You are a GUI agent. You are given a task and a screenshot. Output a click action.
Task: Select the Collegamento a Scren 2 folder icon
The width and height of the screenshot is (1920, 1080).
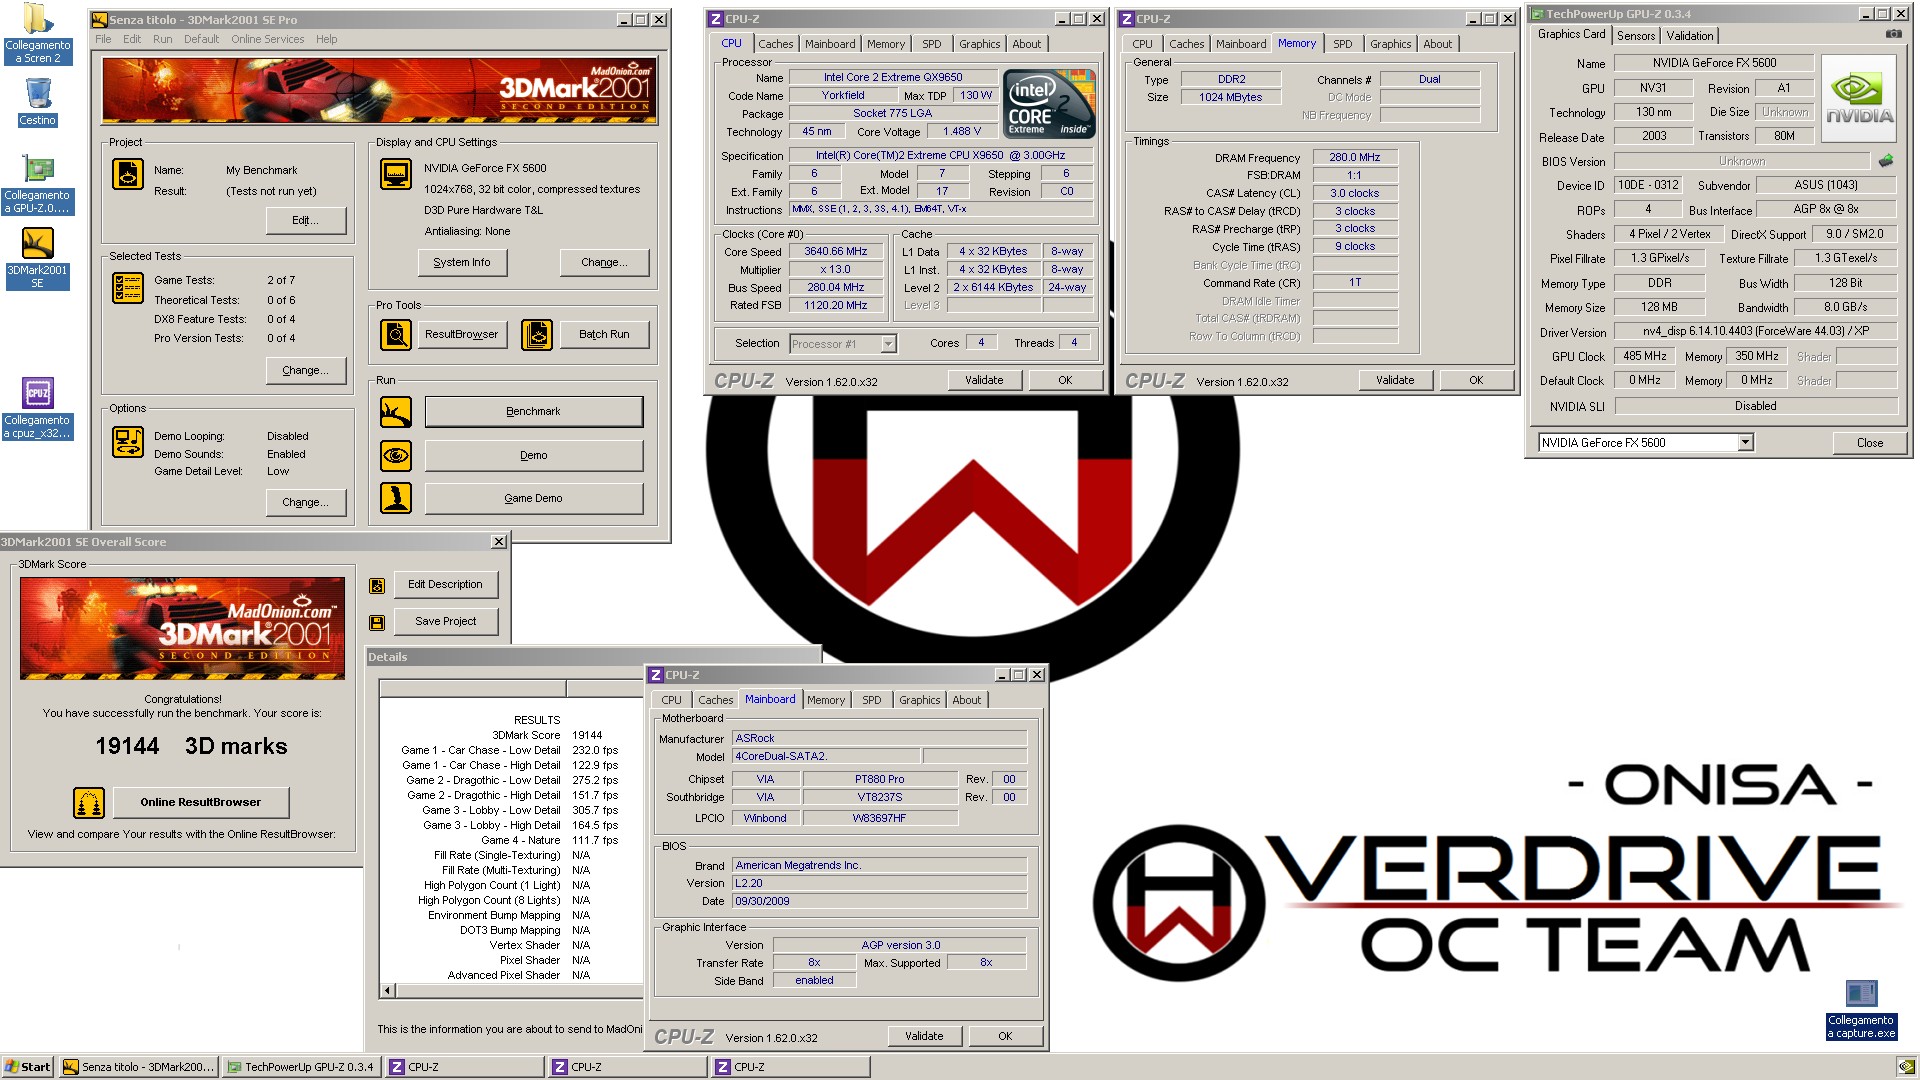pyautogui.click(x=38, y=34)
